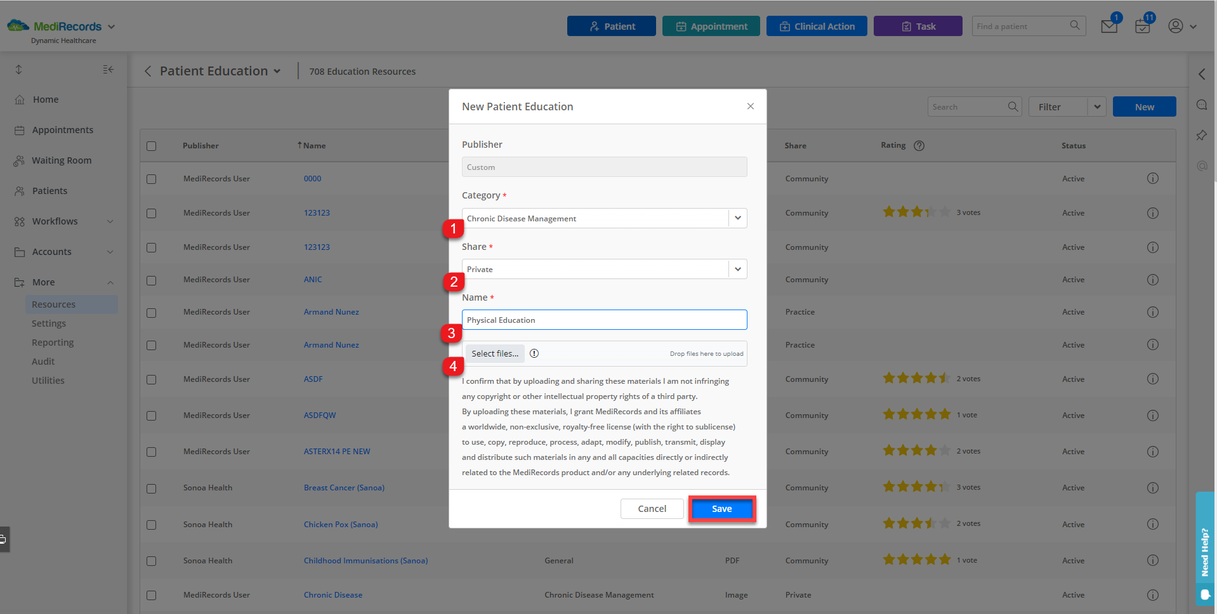The image size is (1217, 614).
Task: Open Appointments in the sidebar
Action: coord(62,130)
